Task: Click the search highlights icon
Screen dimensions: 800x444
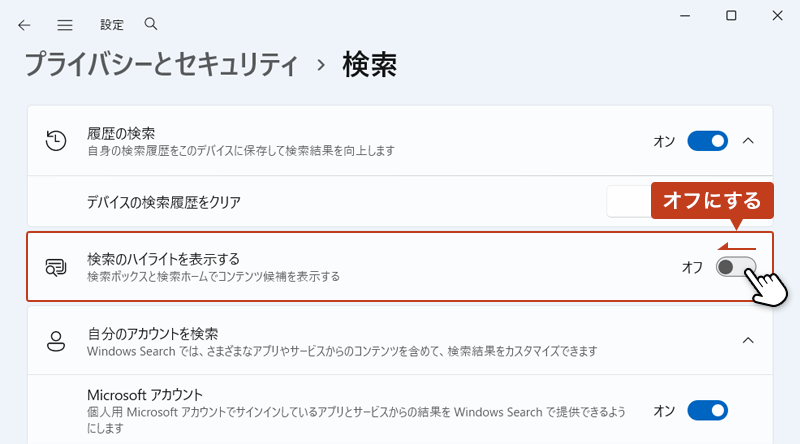Action: (x=57, y=267)
